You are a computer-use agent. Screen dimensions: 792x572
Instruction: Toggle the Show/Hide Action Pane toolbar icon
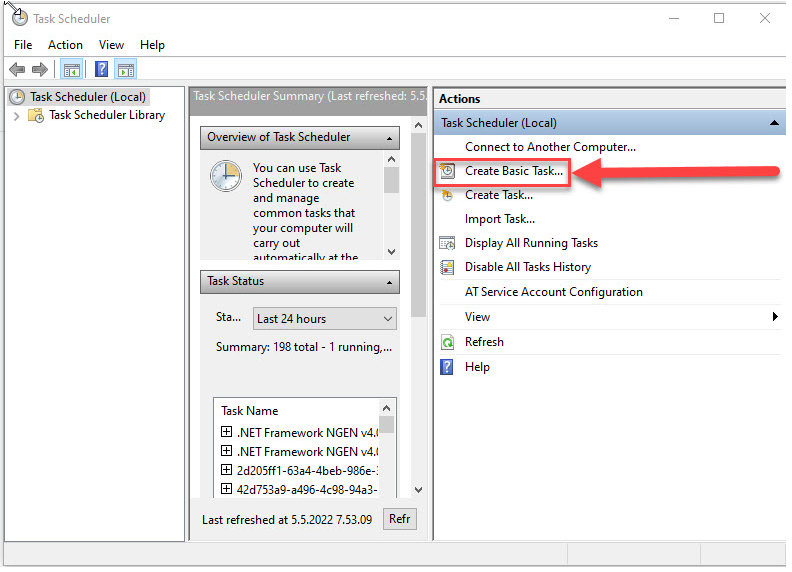tap(125, 69)
